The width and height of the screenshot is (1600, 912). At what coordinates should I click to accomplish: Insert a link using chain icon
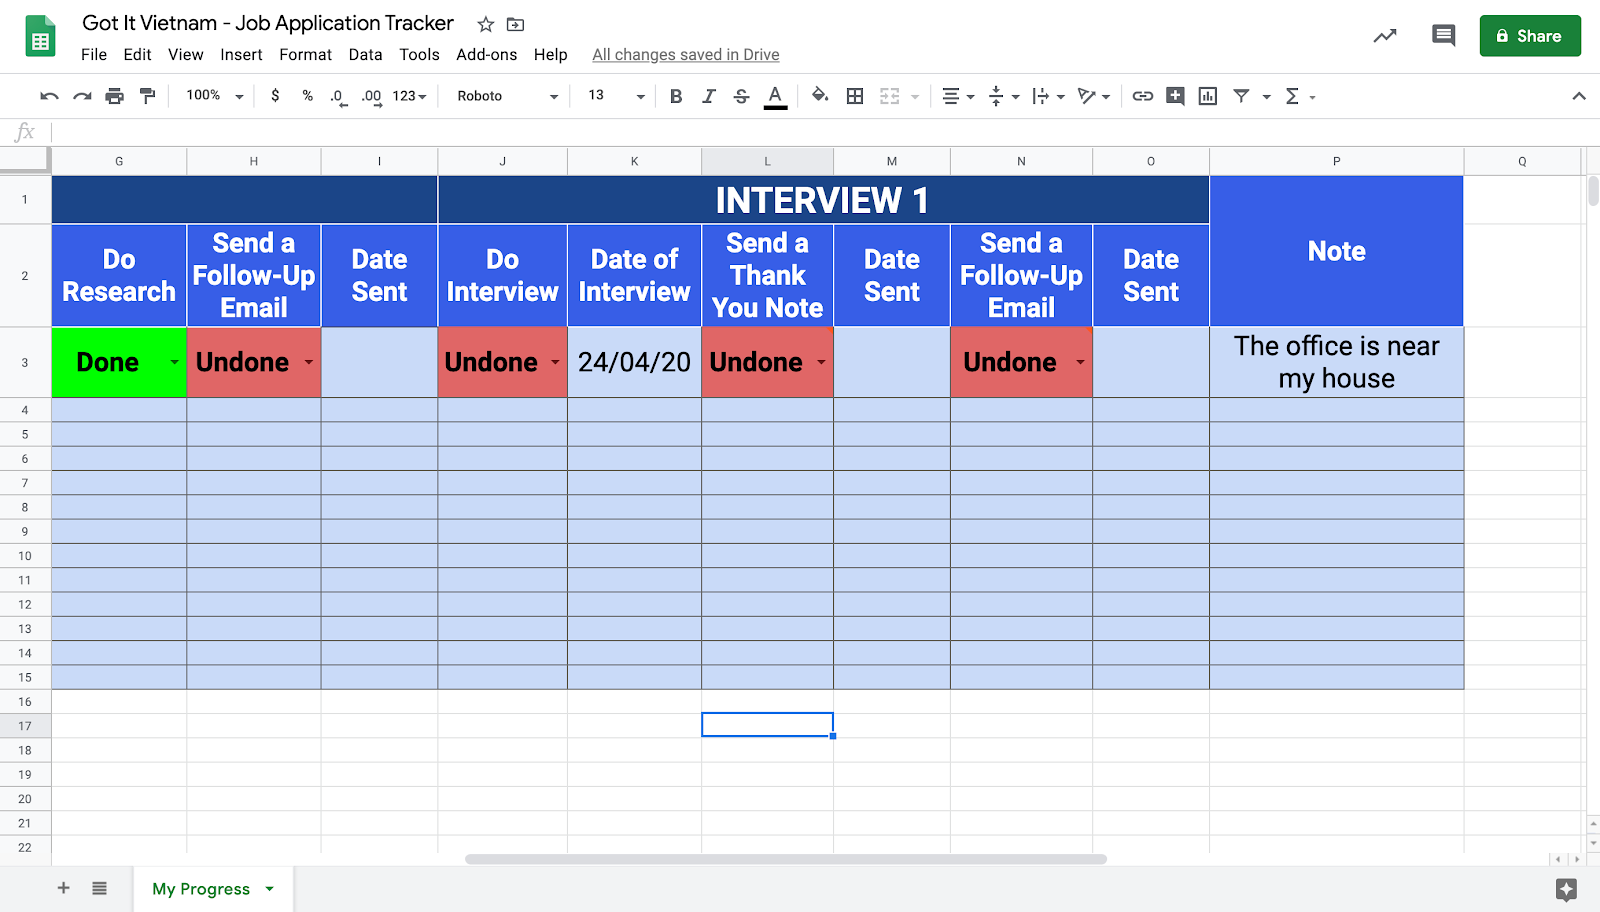[x=1143, y=96]
